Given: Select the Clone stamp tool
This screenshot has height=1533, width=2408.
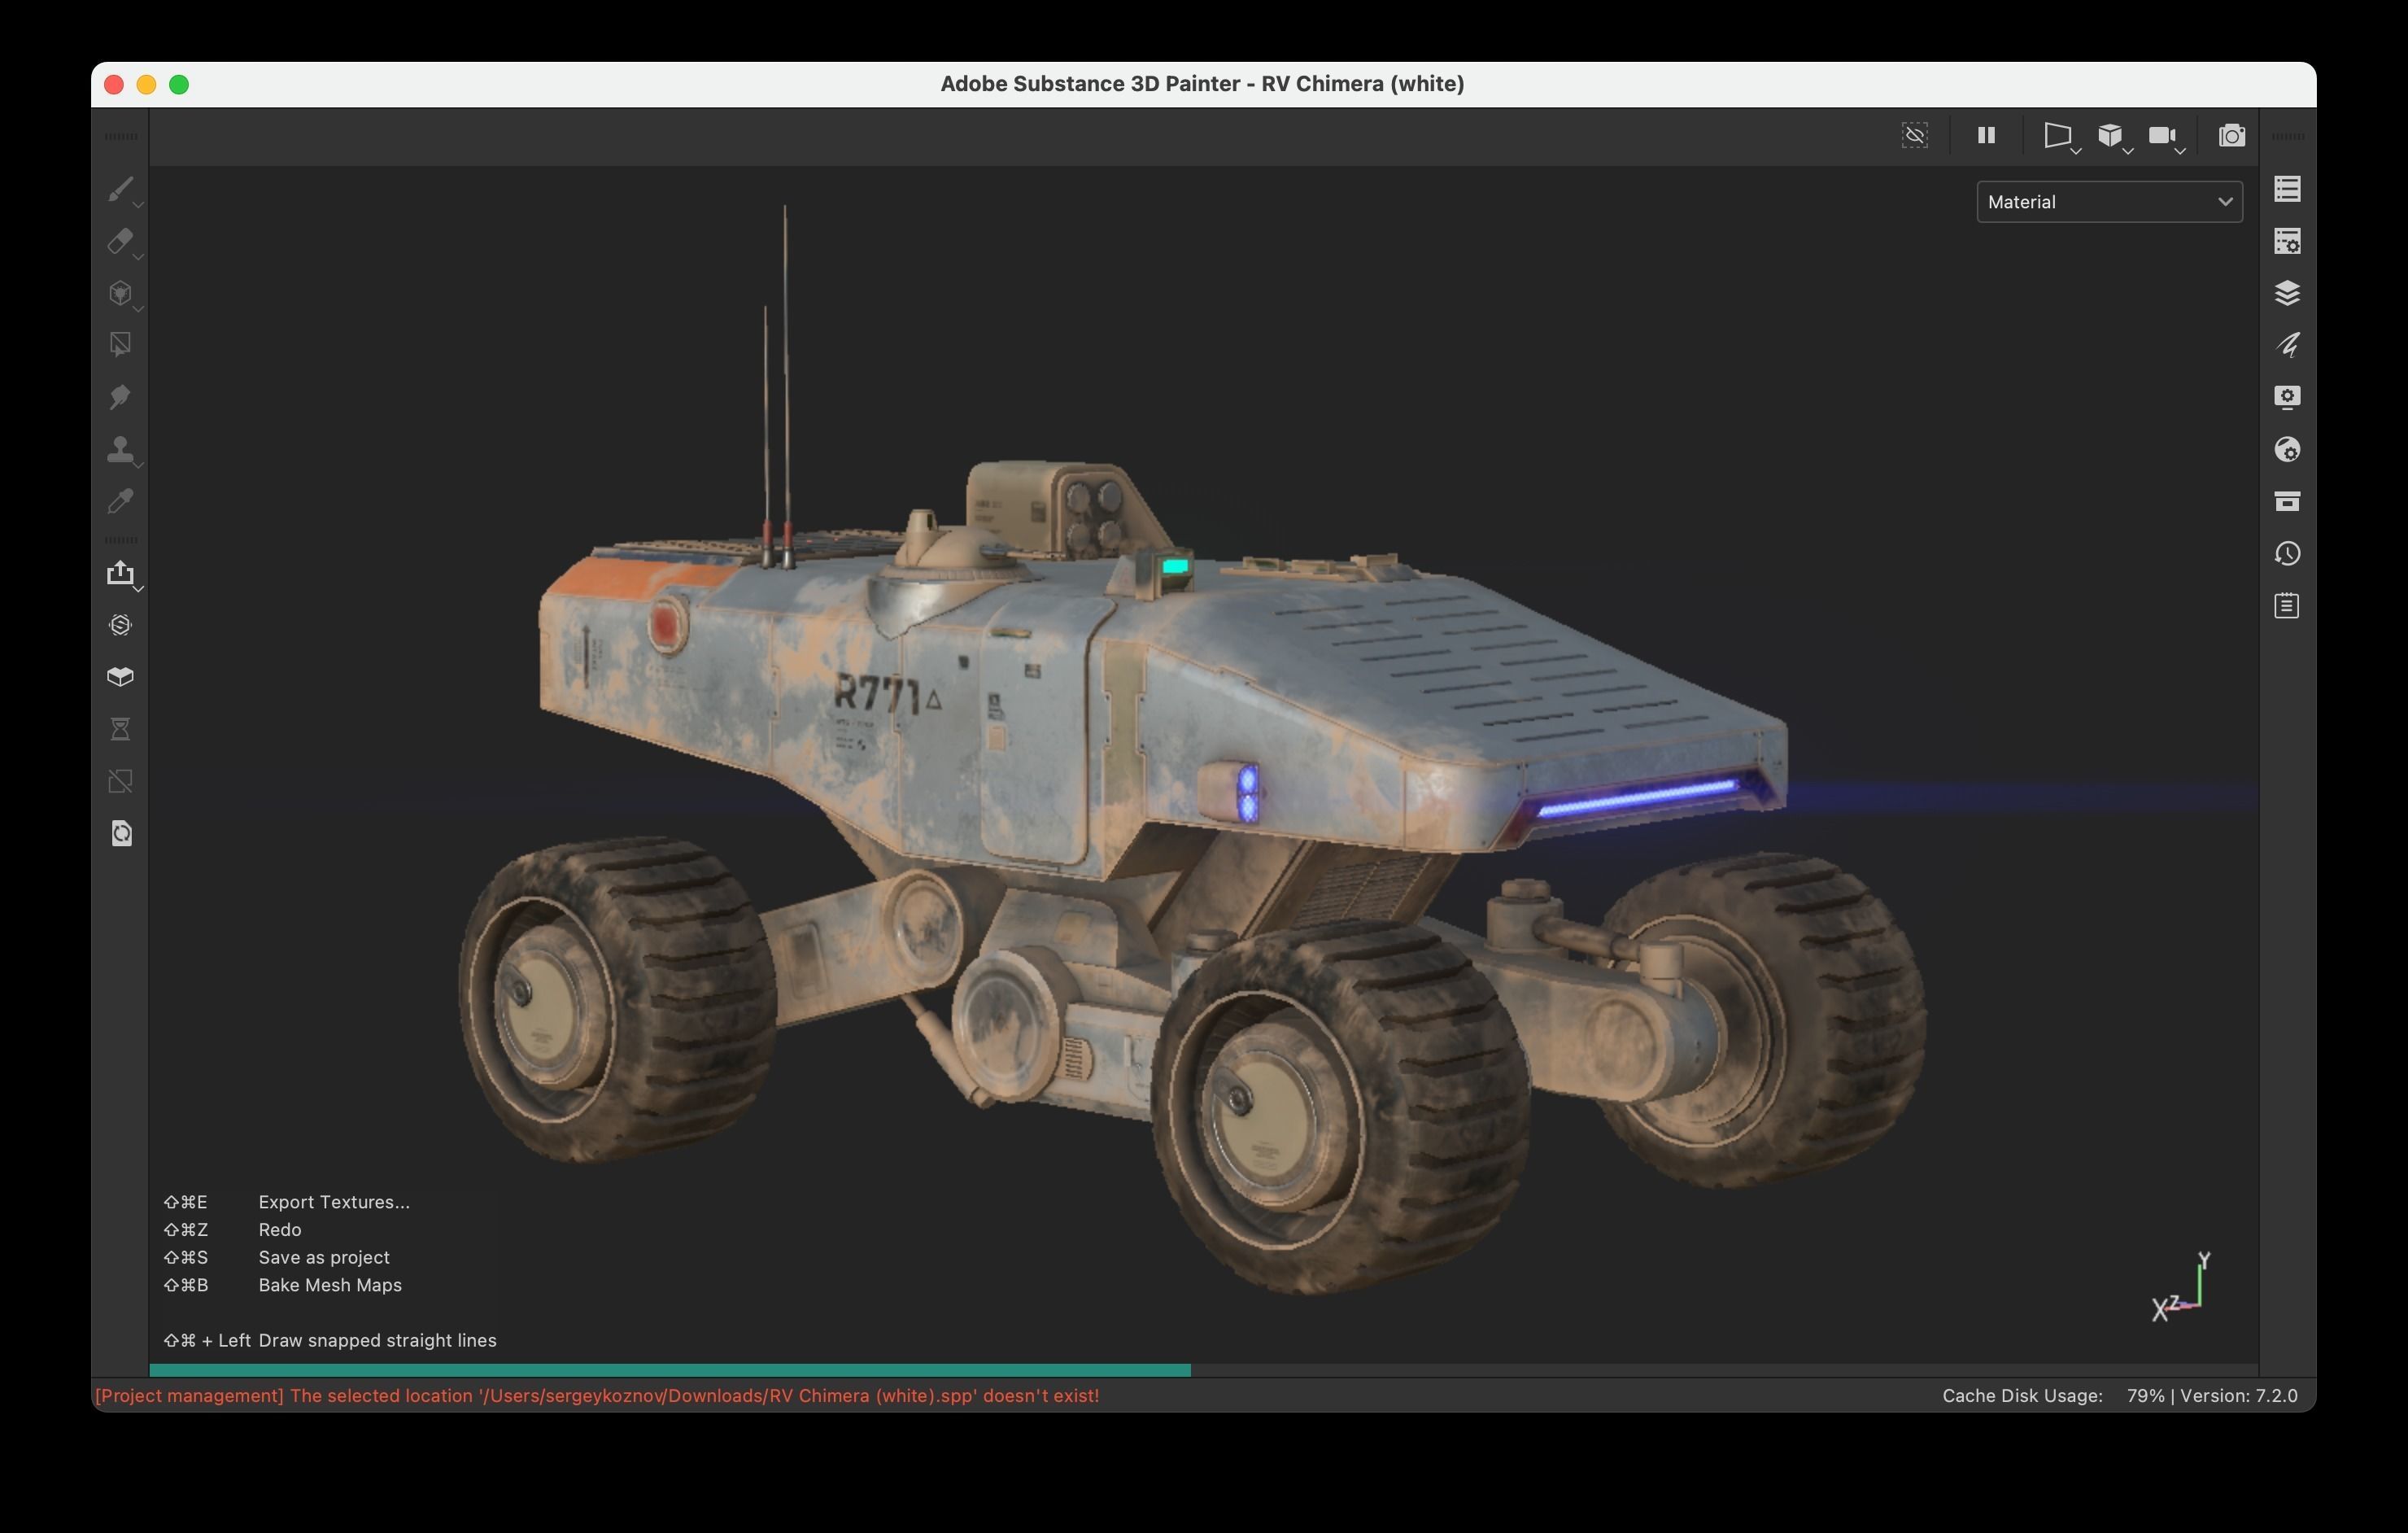Looking at the screenshot, I should pyautogui.click(x=120, y=449).
